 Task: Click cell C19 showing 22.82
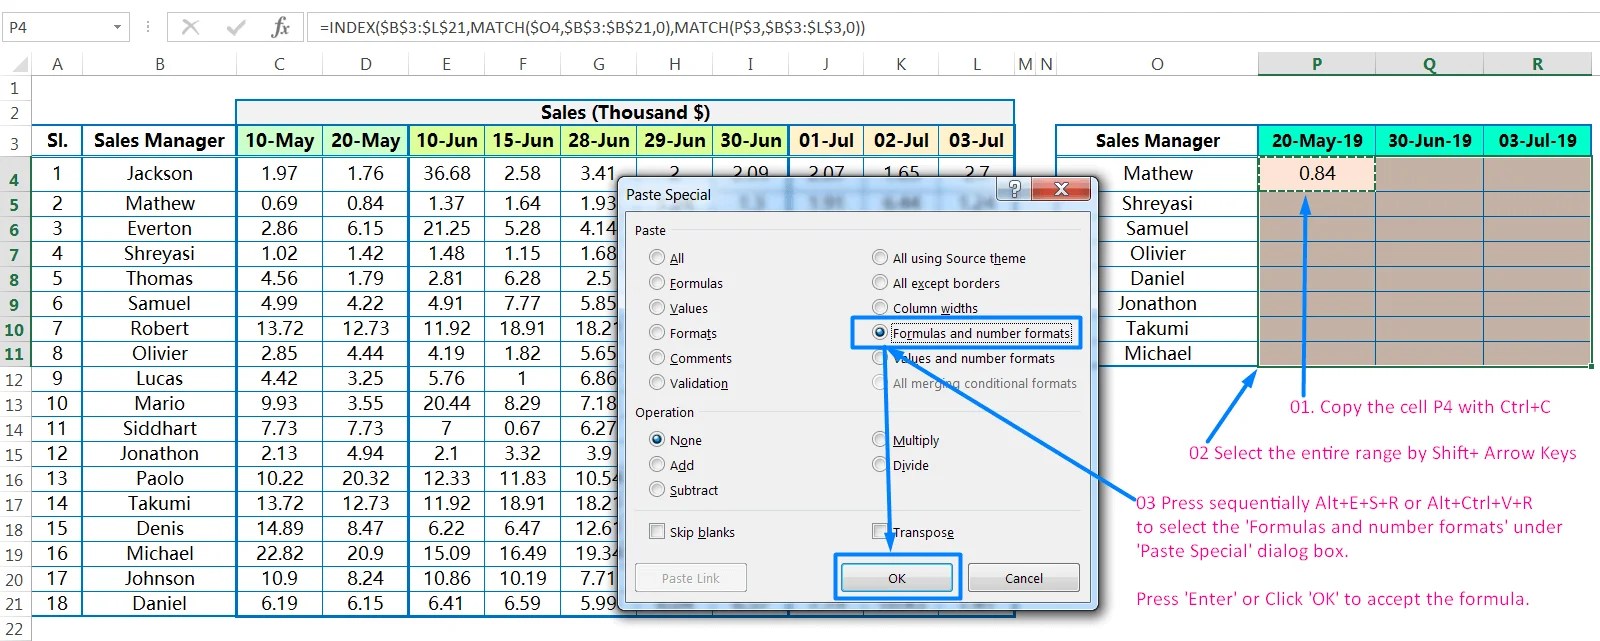tap(279, 553)
